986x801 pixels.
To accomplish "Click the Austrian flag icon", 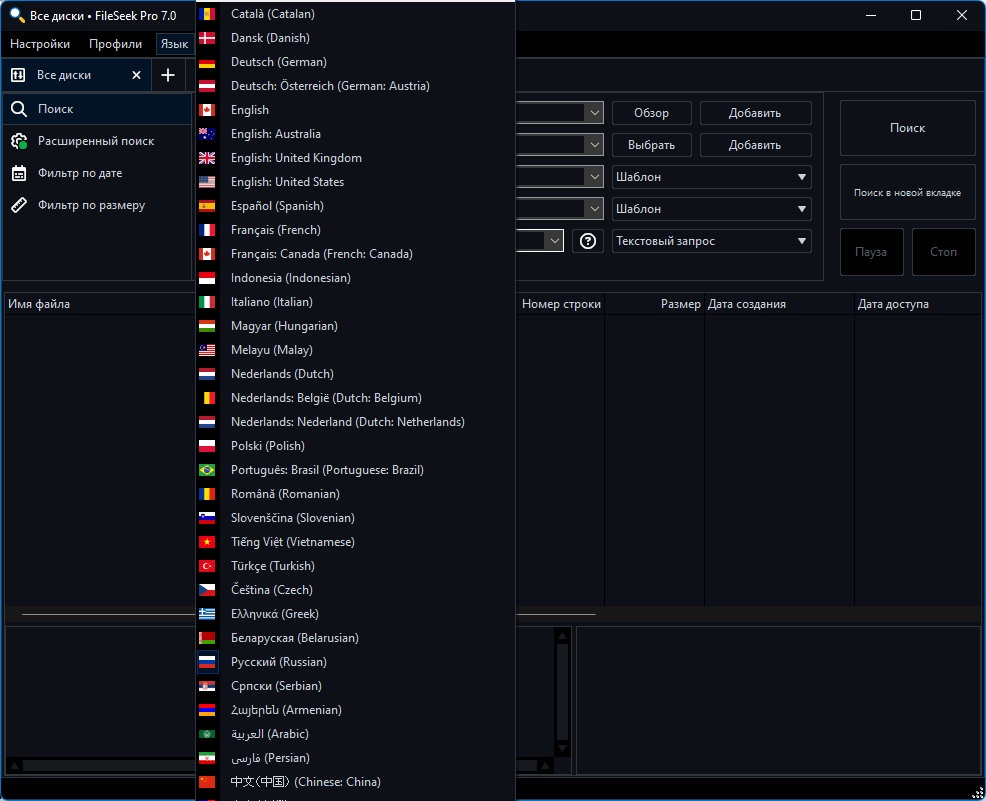I will click(207, 86).
